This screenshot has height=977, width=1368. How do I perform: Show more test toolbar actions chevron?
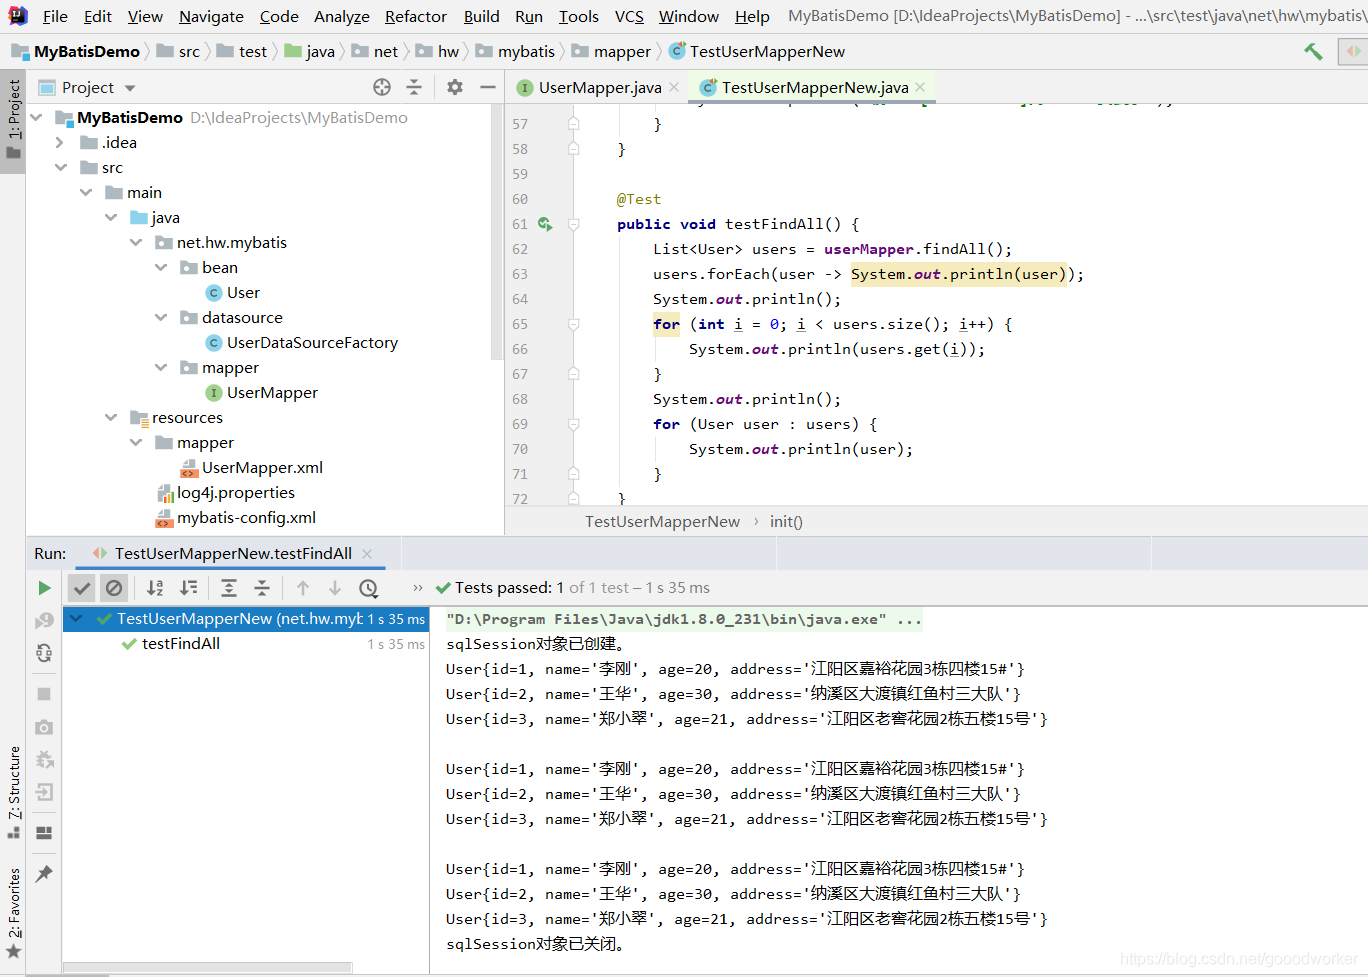point(418,588)
